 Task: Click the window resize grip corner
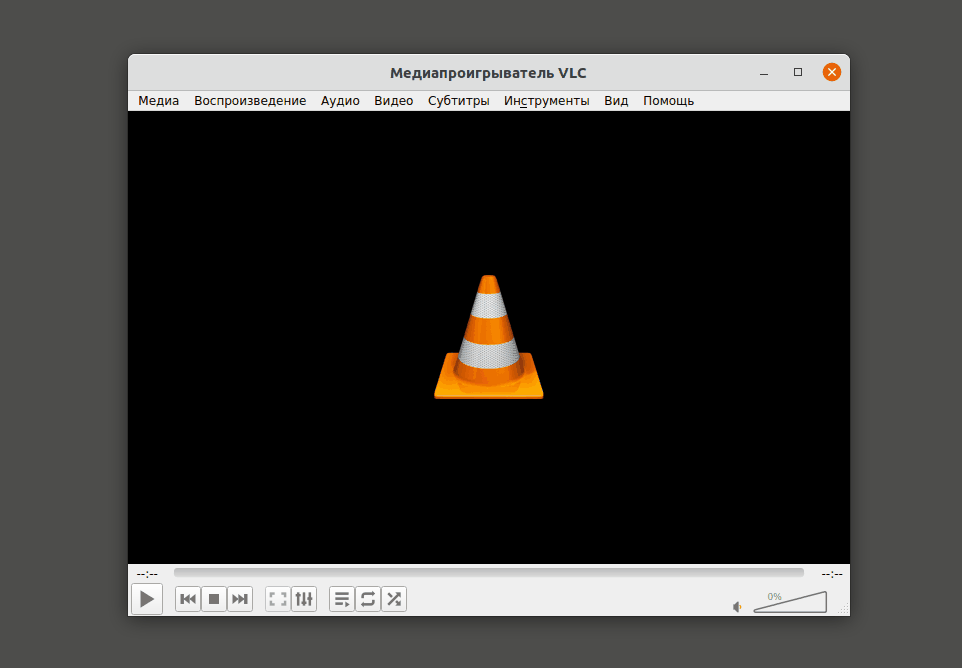coord(844,609)
